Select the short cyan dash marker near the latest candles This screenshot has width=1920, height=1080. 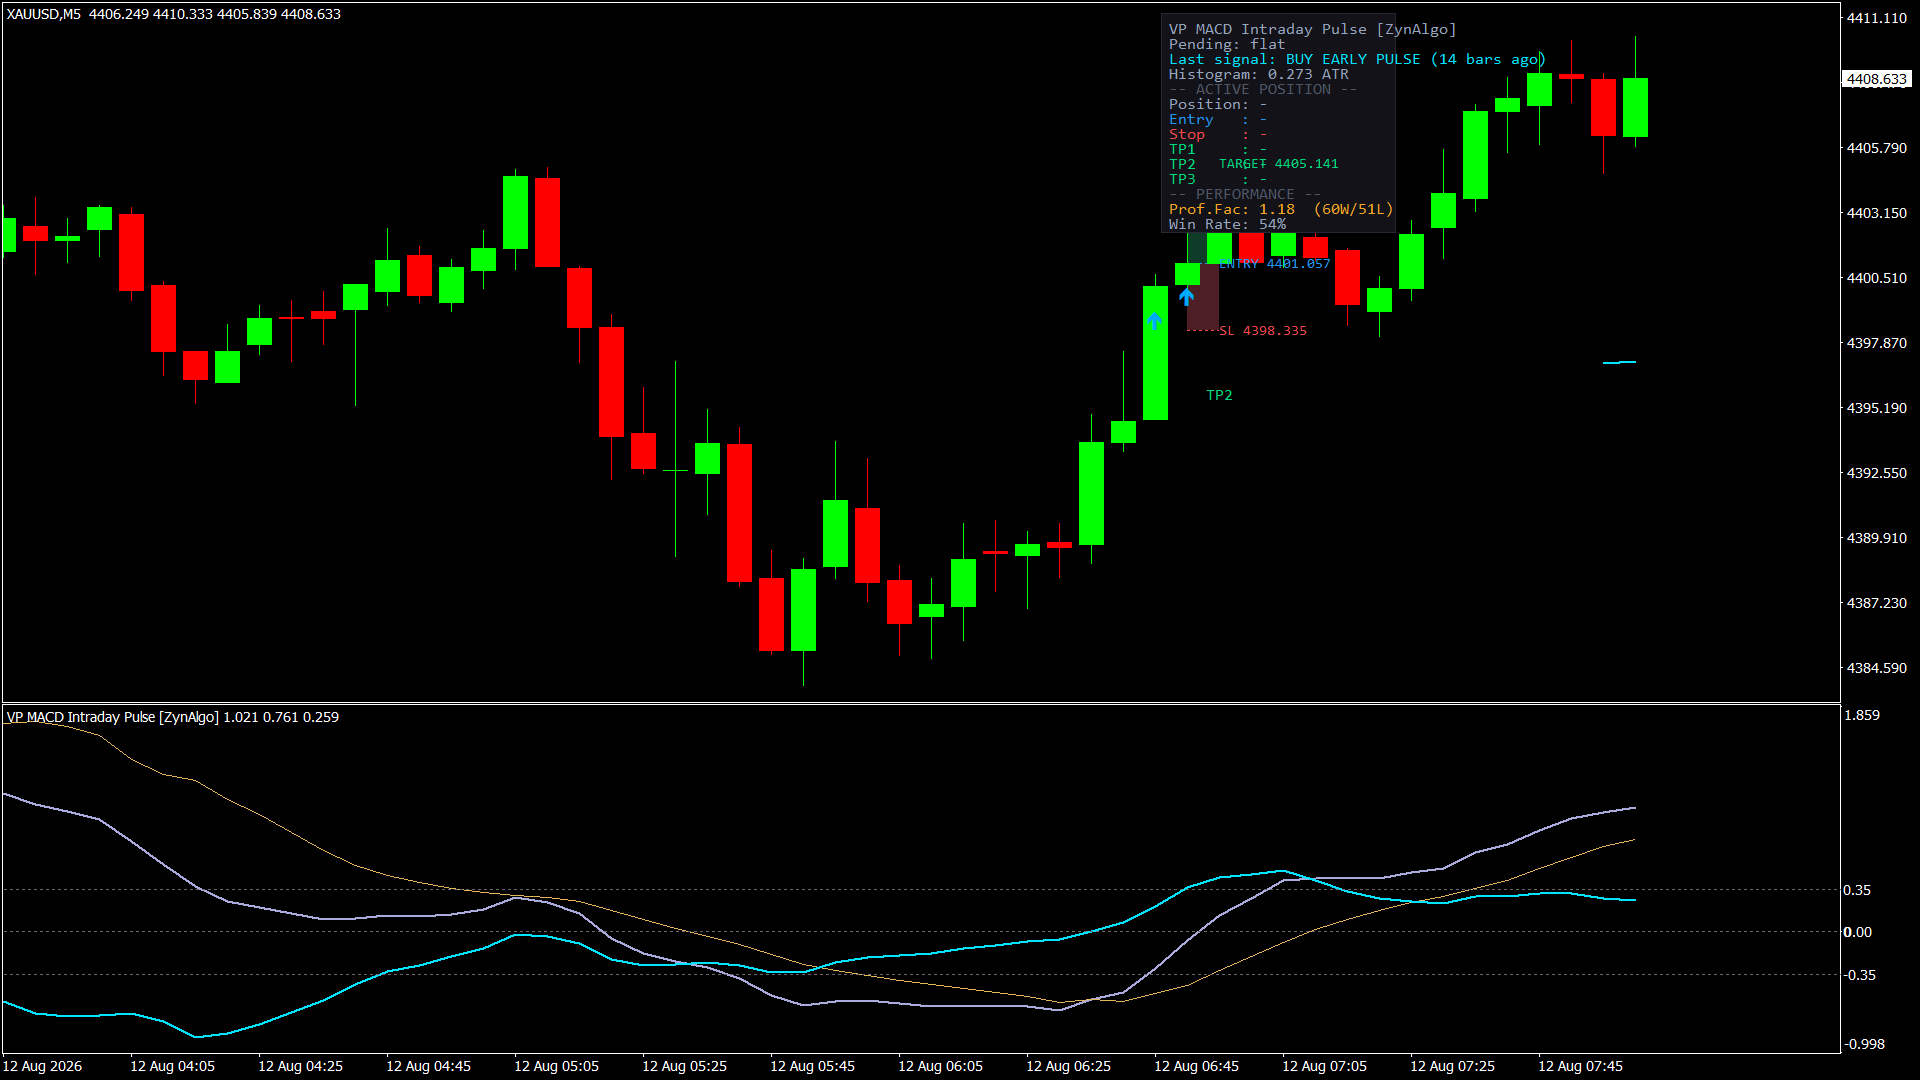click(x=1619, y=362)
